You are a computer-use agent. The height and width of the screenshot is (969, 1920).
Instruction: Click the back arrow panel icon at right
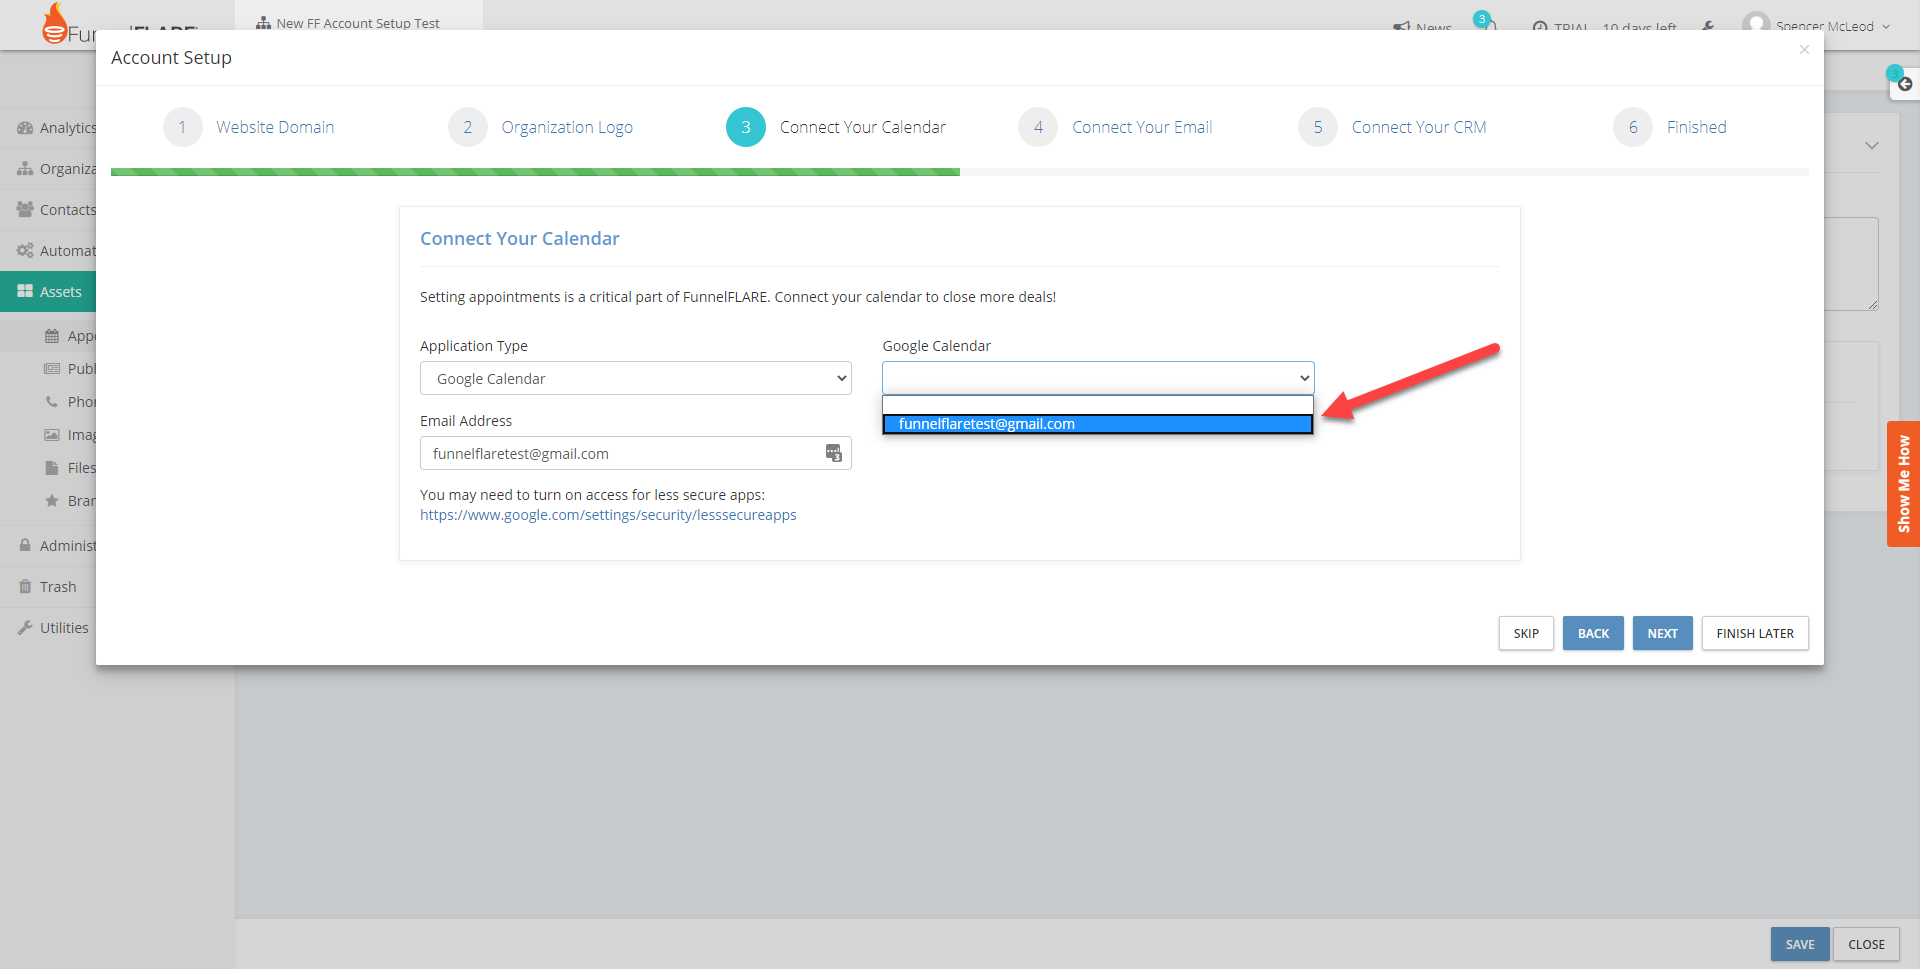click(1904, 84)
